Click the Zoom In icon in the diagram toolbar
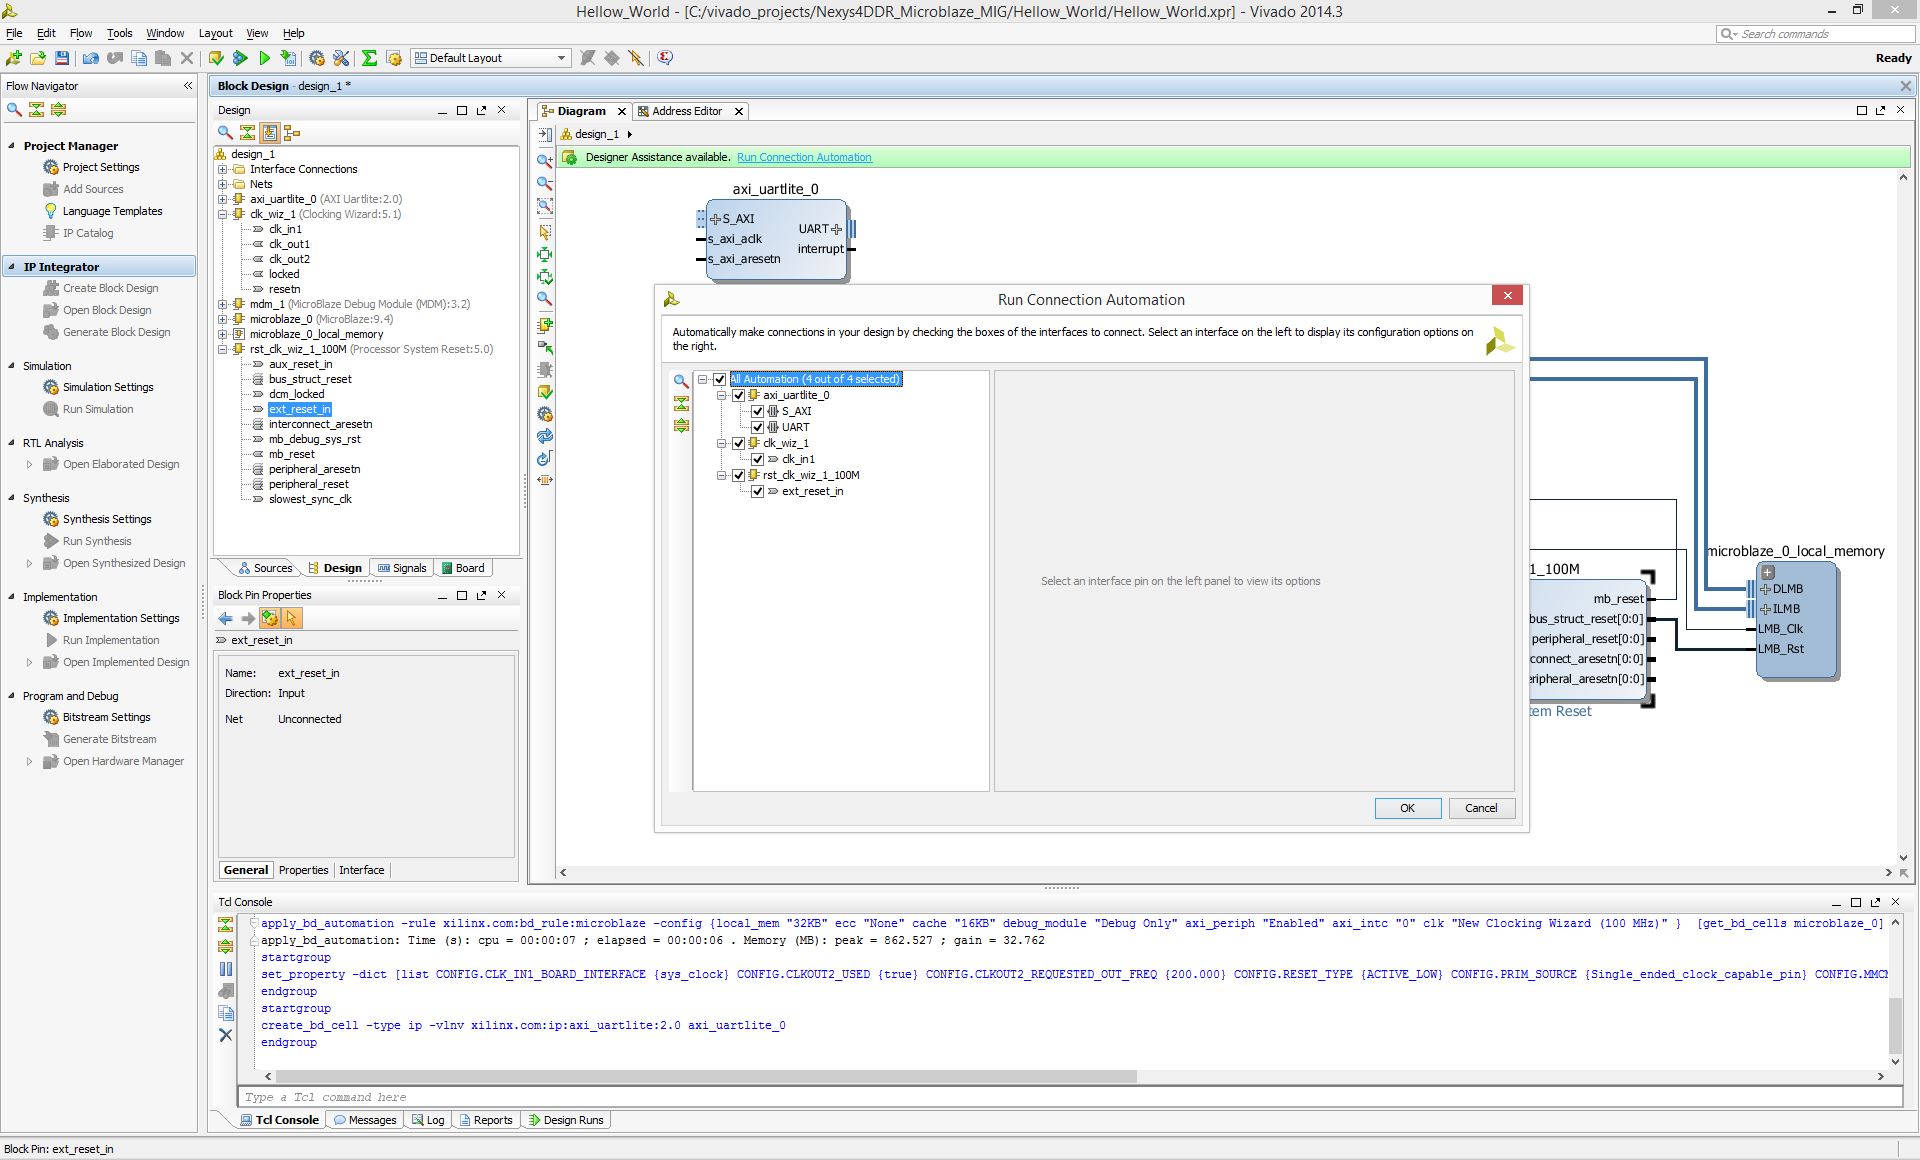Screen dimensions: 1920x1160 point(545,161)
